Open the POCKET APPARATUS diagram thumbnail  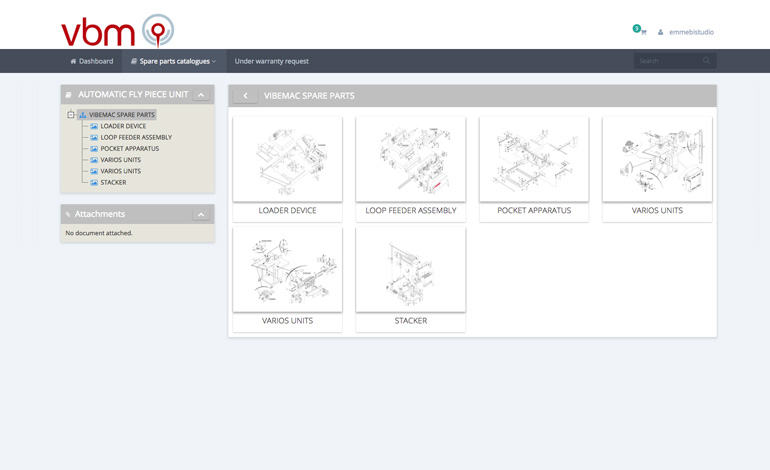click(x=534, y=159)
